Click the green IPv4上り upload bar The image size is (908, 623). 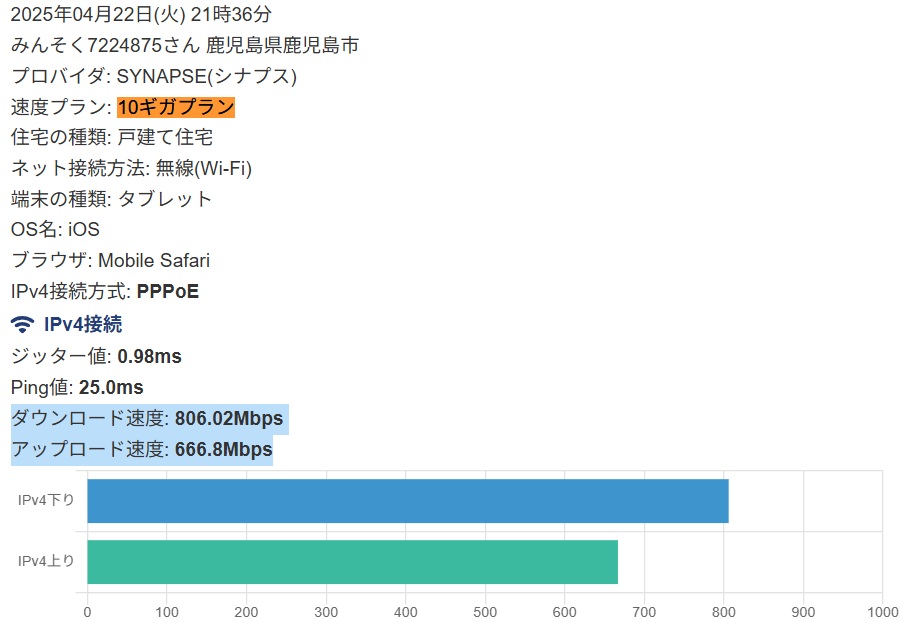click(352, 561)
